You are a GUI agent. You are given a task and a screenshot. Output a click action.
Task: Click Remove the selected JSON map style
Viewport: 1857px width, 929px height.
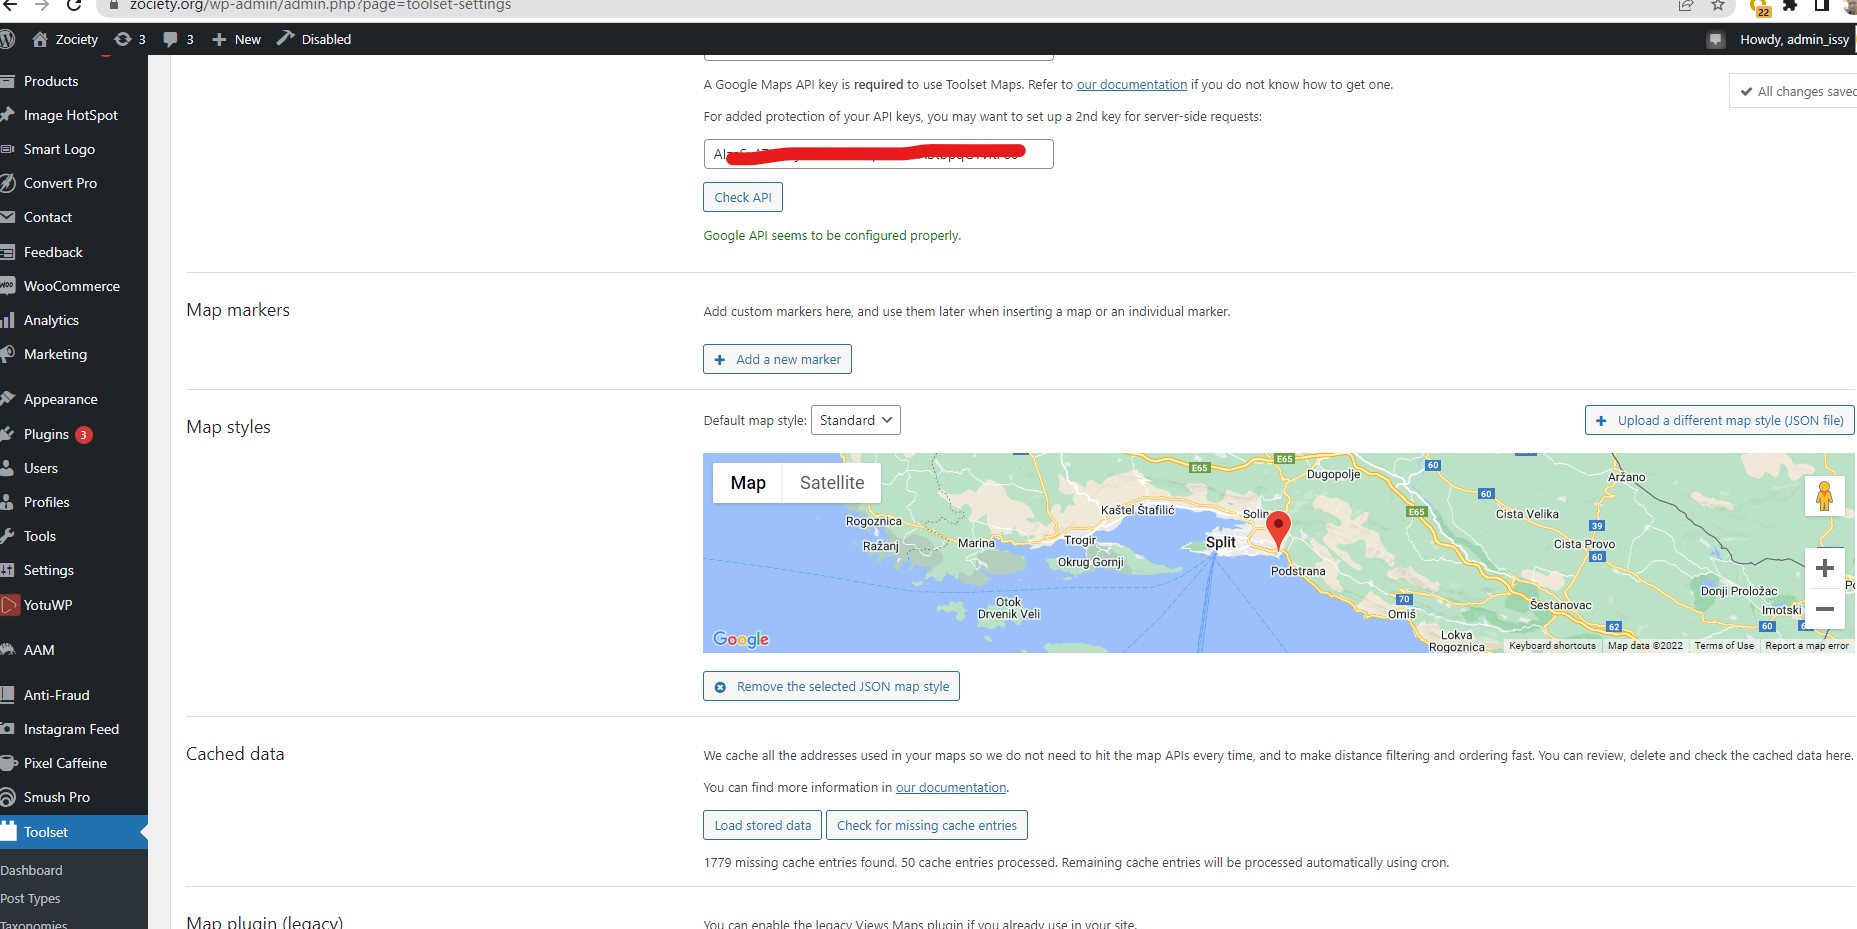click(x=831, y=686)
